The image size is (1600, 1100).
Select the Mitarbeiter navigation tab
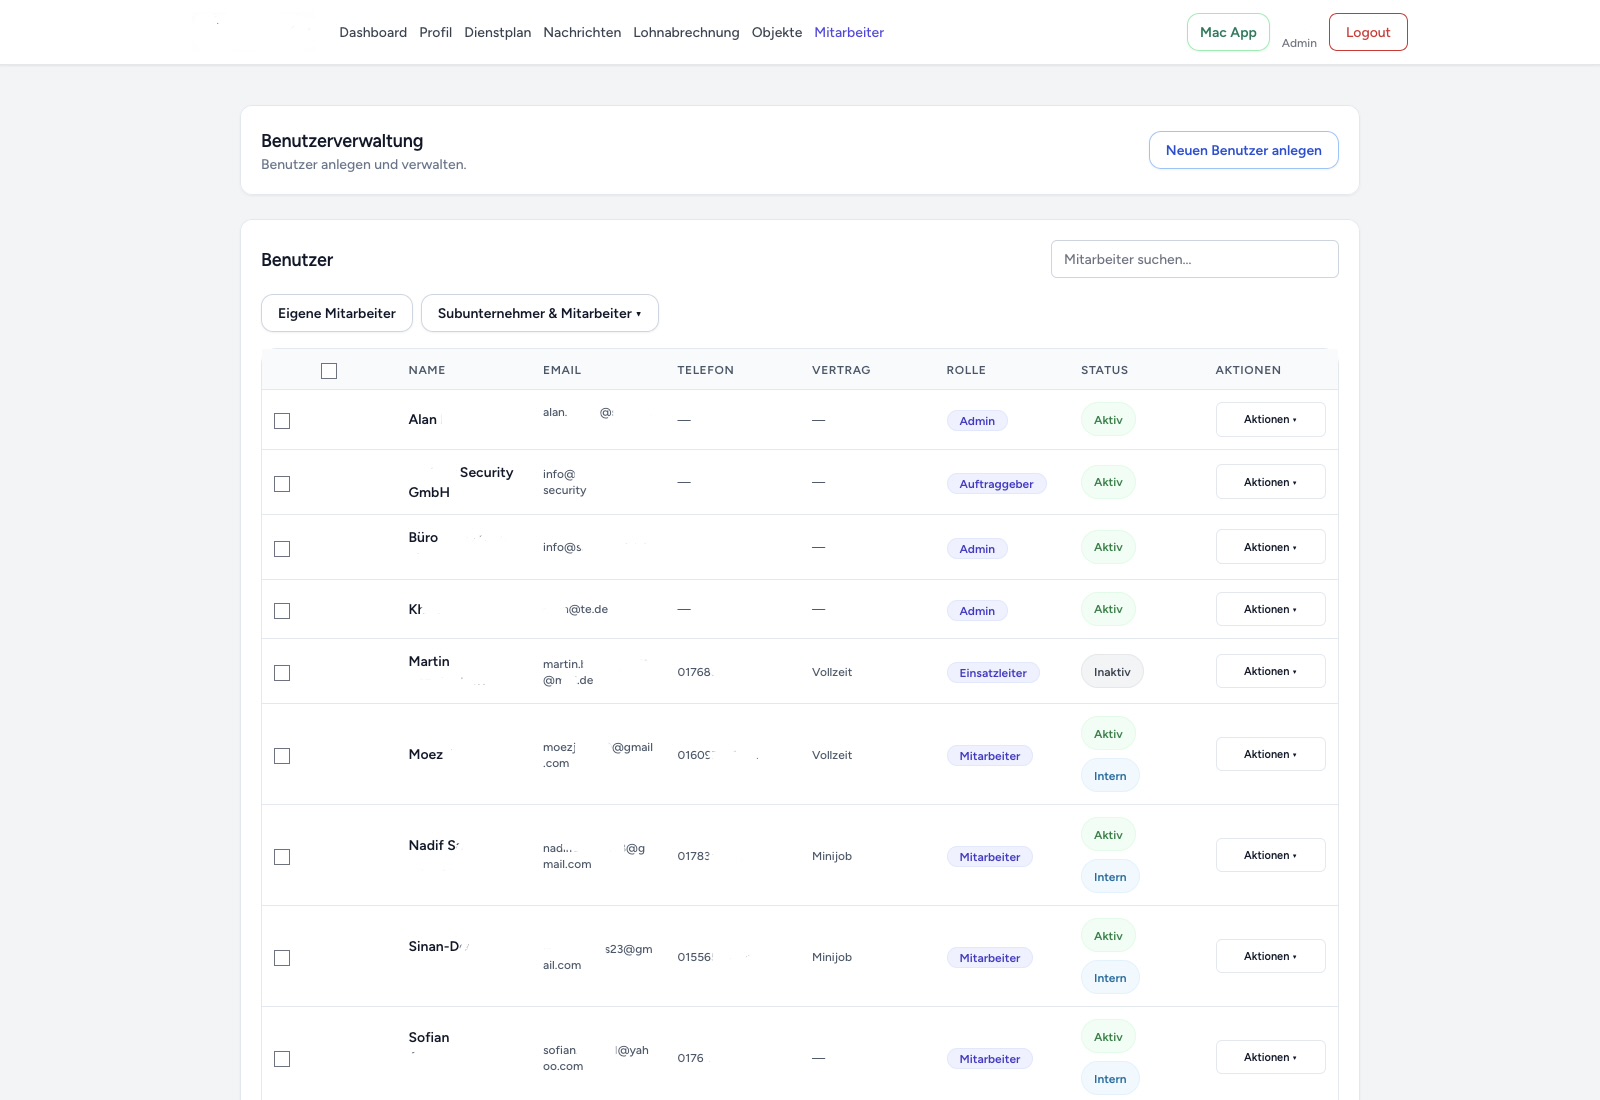point(848,32)
